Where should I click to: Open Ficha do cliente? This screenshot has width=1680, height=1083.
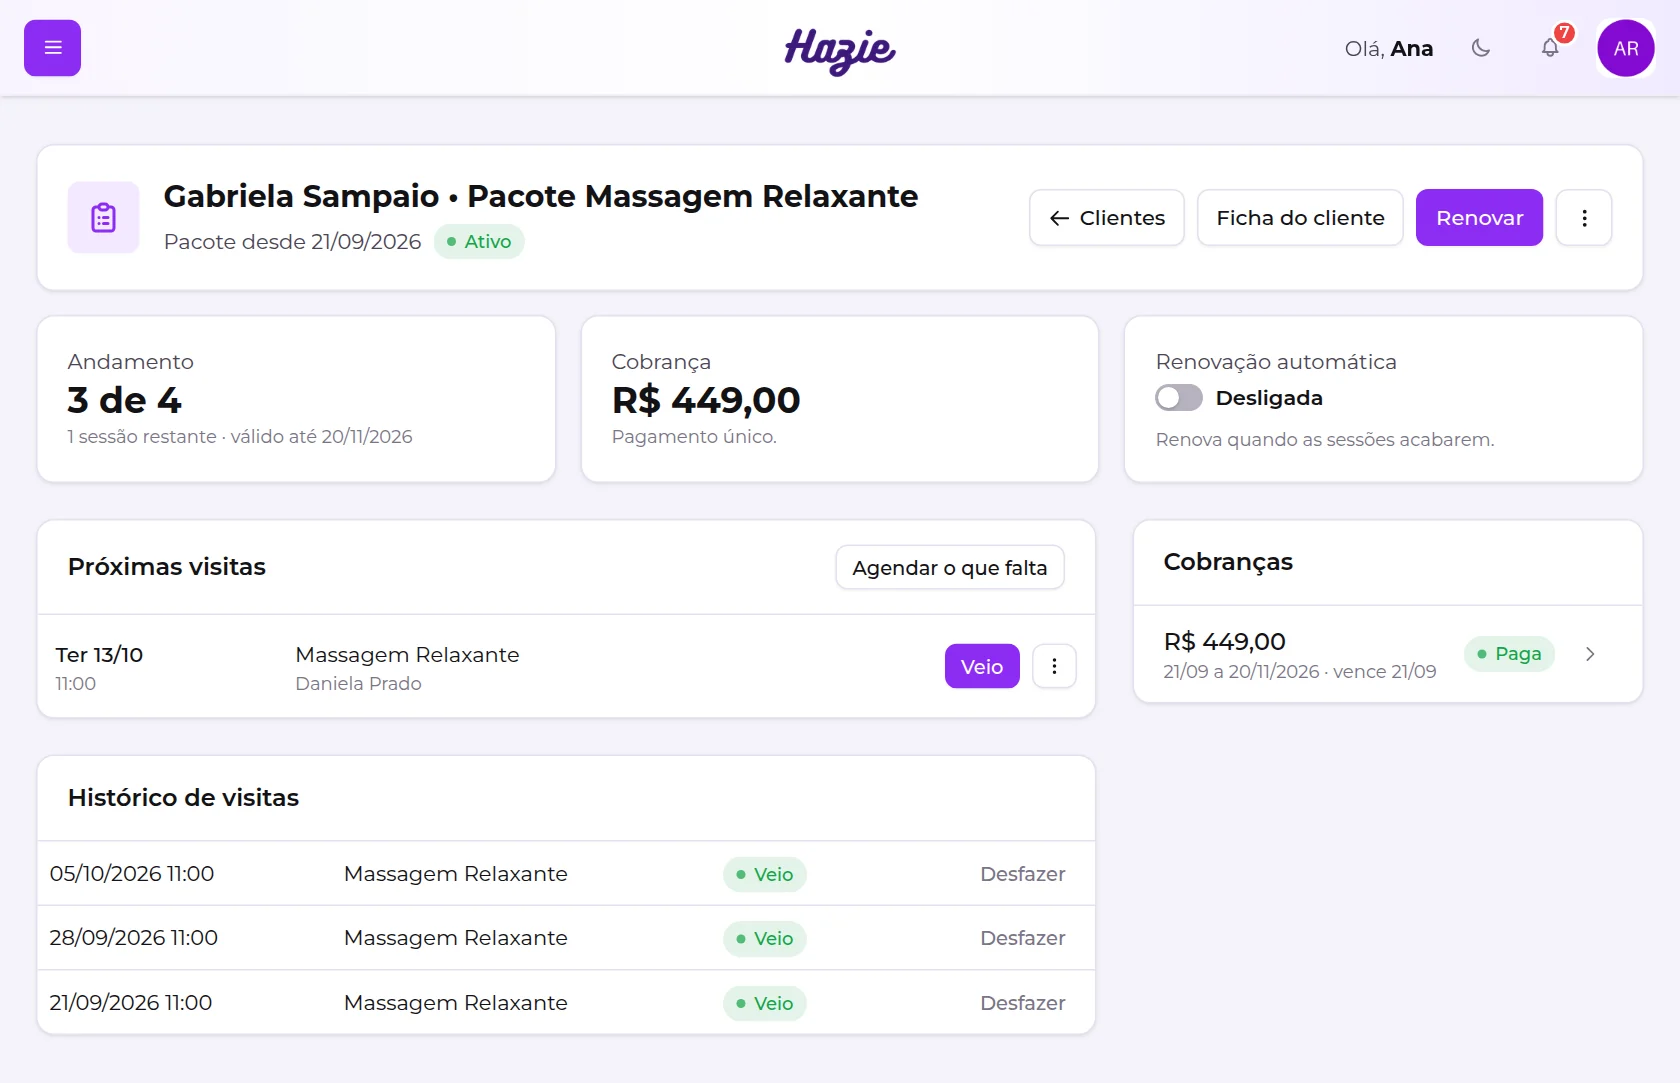click(1300, 218)
